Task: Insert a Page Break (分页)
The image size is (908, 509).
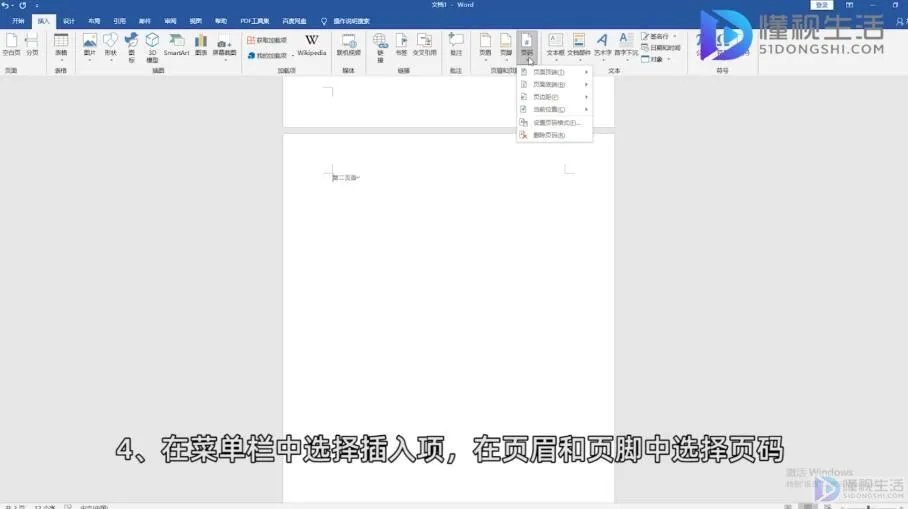Action: point(32,45)
